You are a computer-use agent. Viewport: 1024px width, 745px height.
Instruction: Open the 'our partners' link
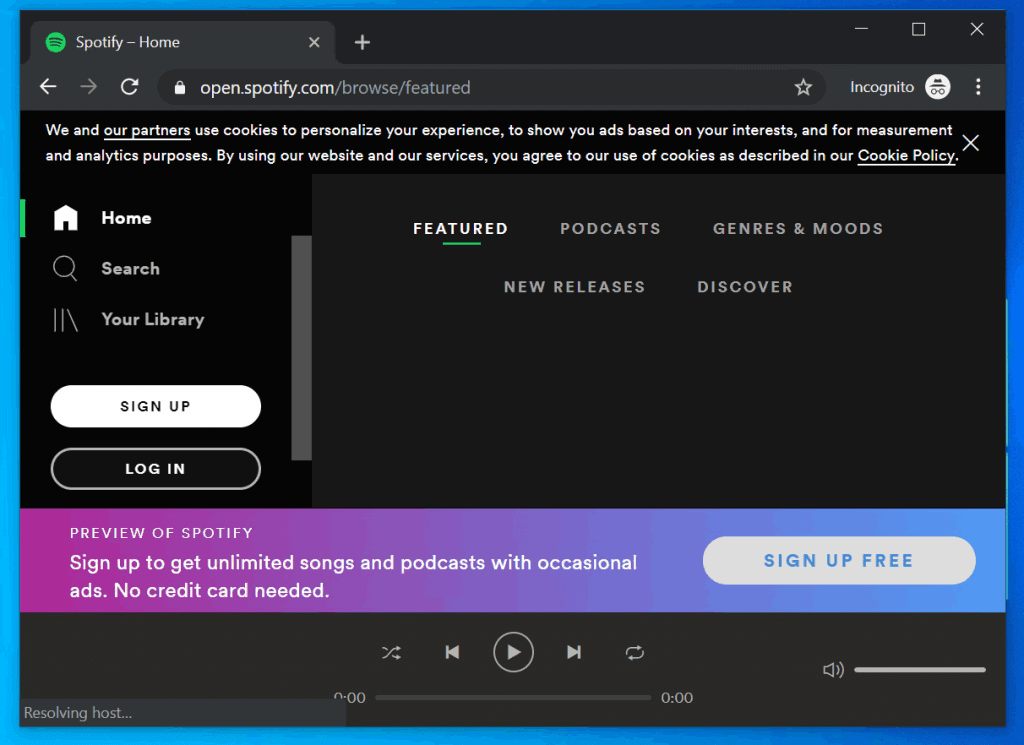click(x=147, y=130)
